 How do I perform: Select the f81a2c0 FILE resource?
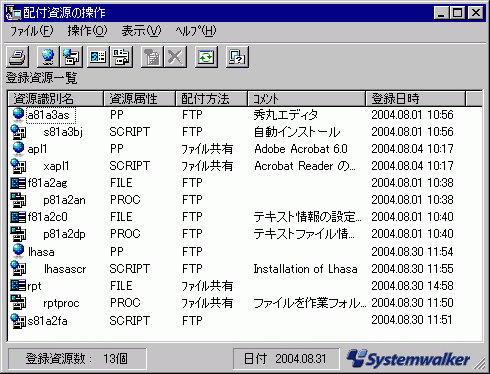point(48,217)
